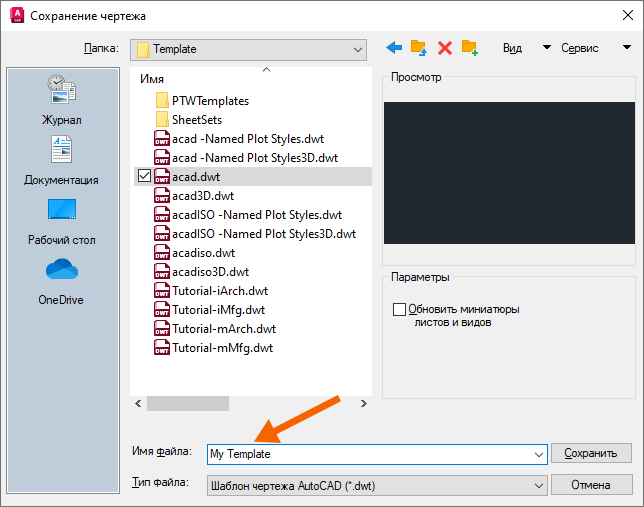Select the acad.dwt file name
This screenshot has height=507, width=644.
196,177
